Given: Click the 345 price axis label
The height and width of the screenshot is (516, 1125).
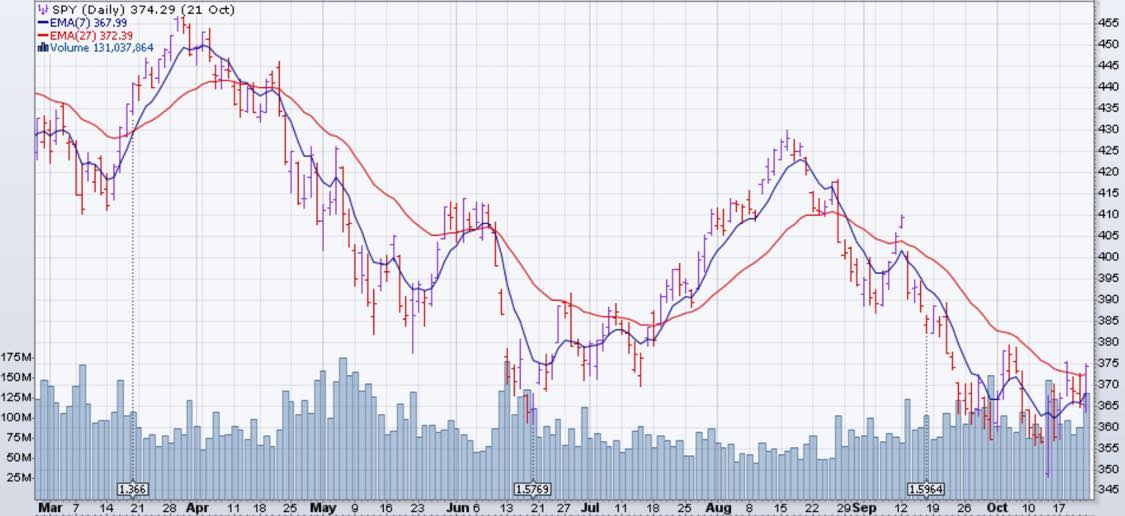Looking at the screenshot, I should click(1107, 489).
